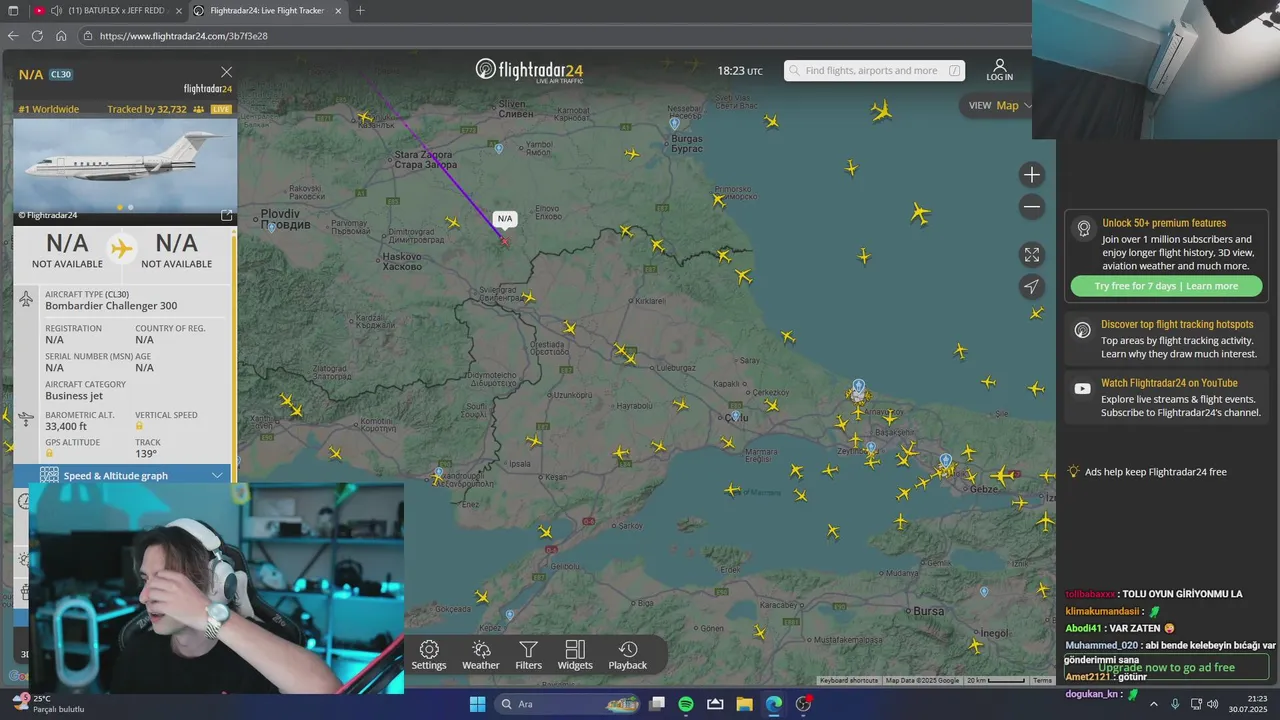Click Try free for 7 days button

point(1166,286)
